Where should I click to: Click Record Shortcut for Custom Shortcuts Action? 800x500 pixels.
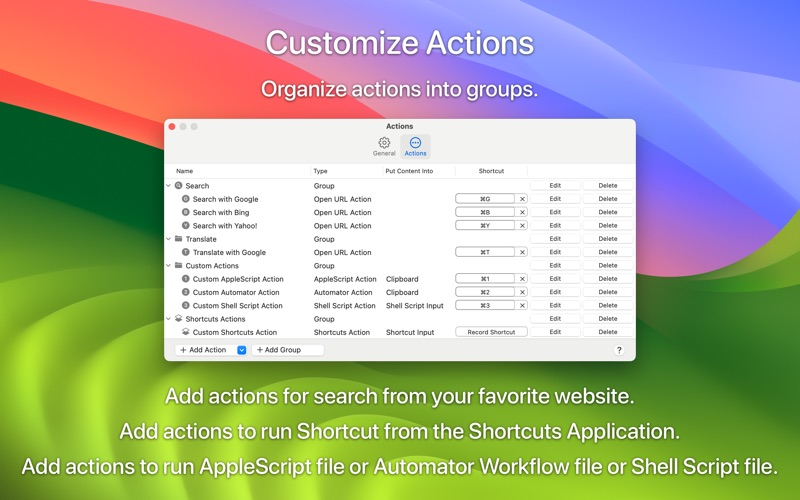coord(491,332)
